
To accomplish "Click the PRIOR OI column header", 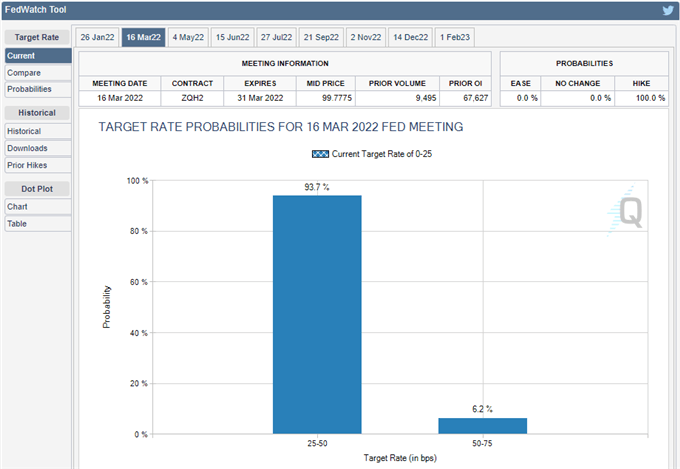I will pyautogui.click(x=465, y=83).
